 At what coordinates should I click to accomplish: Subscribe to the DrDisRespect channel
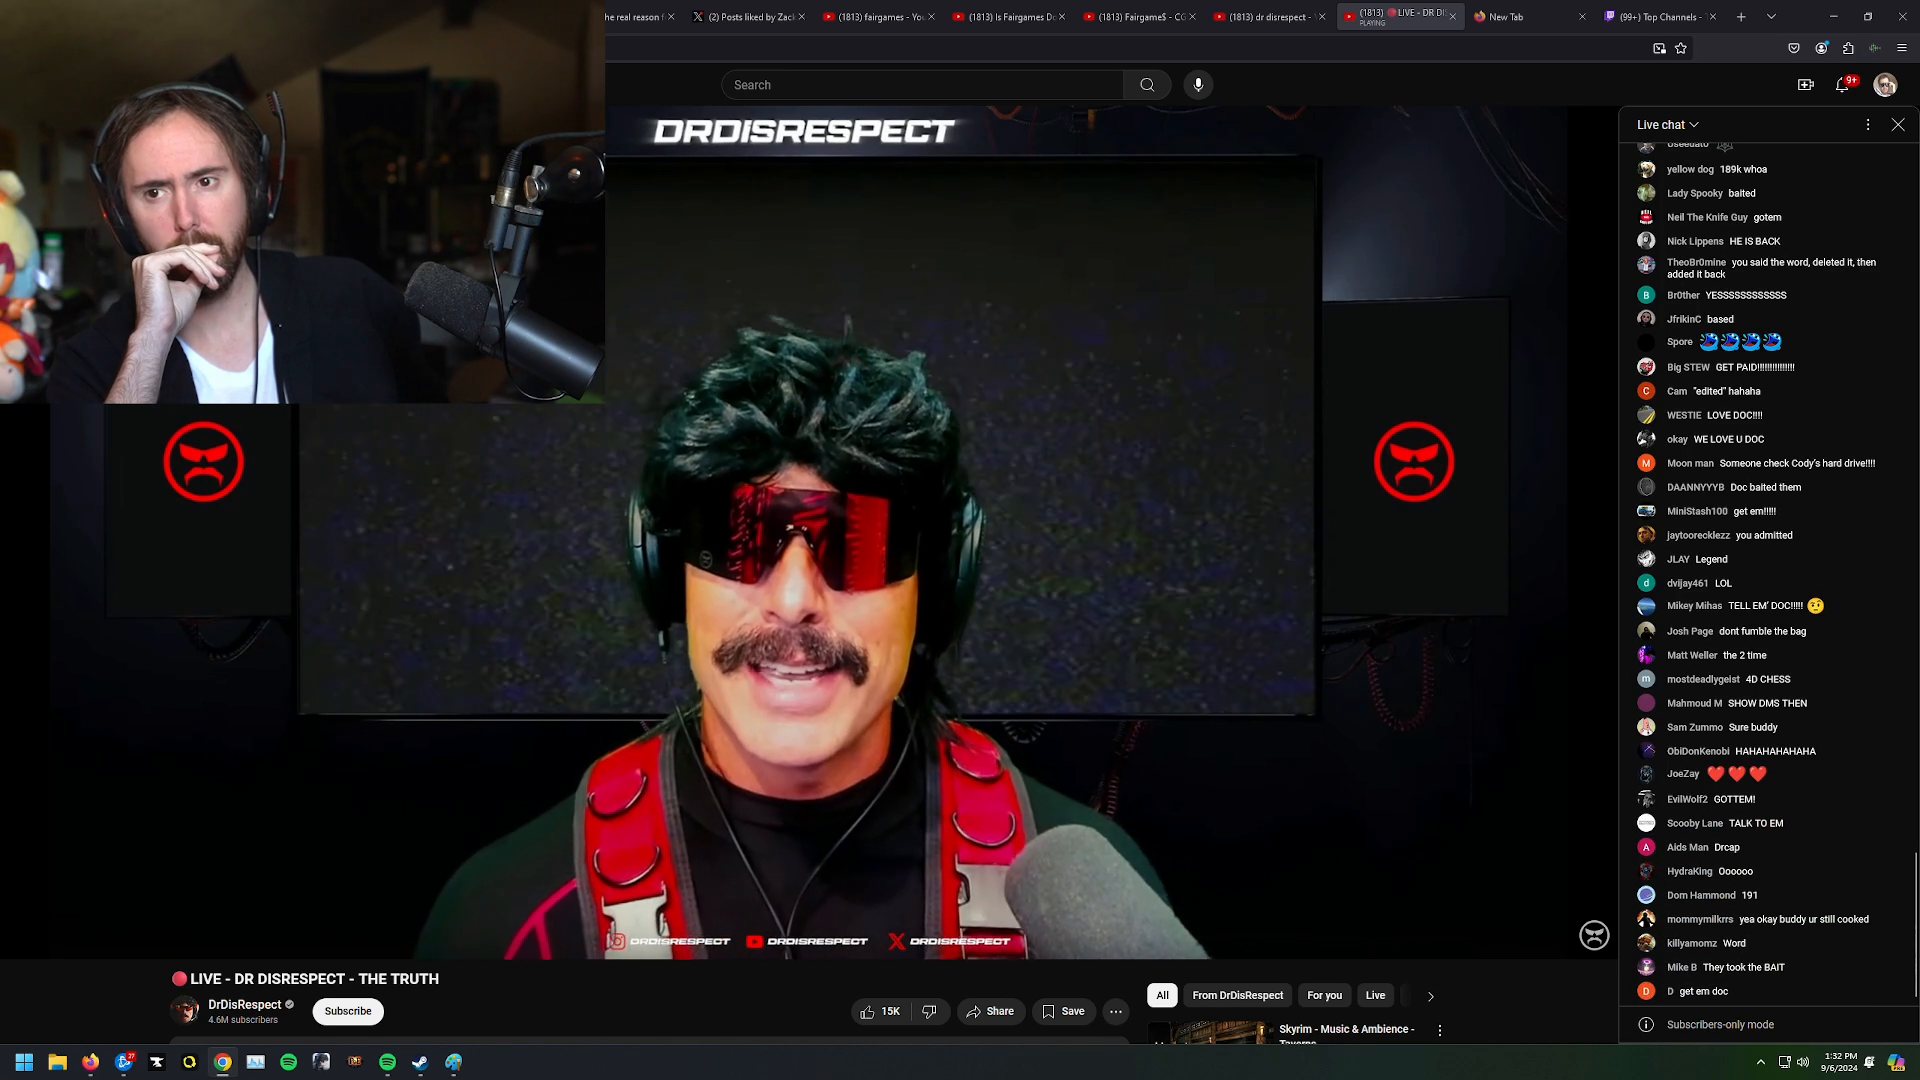[348, 1011]
